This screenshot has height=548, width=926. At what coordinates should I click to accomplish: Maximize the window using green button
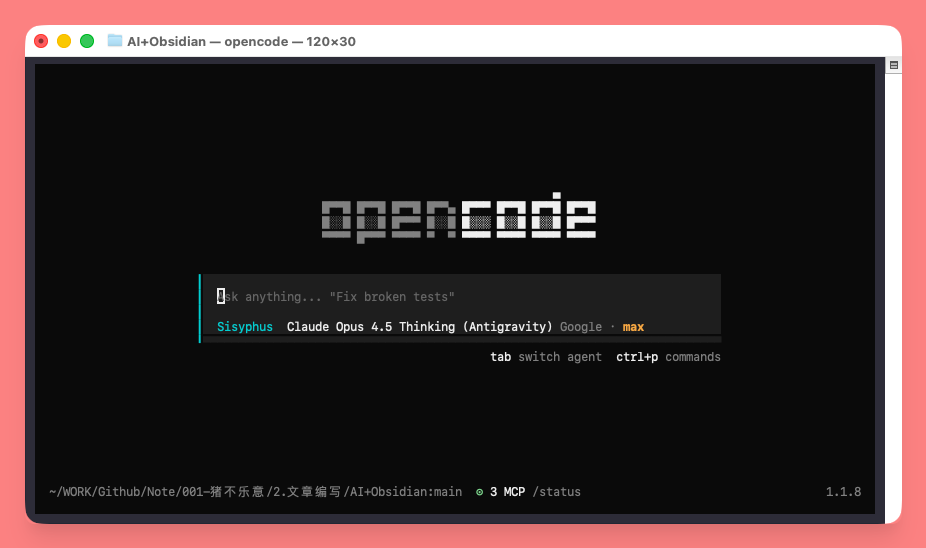[x=87, y=41]
